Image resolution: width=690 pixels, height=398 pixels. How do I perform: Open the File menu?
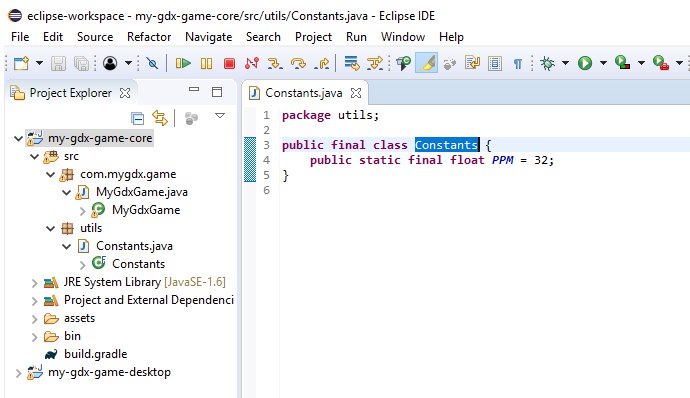(x=20, y=37)
